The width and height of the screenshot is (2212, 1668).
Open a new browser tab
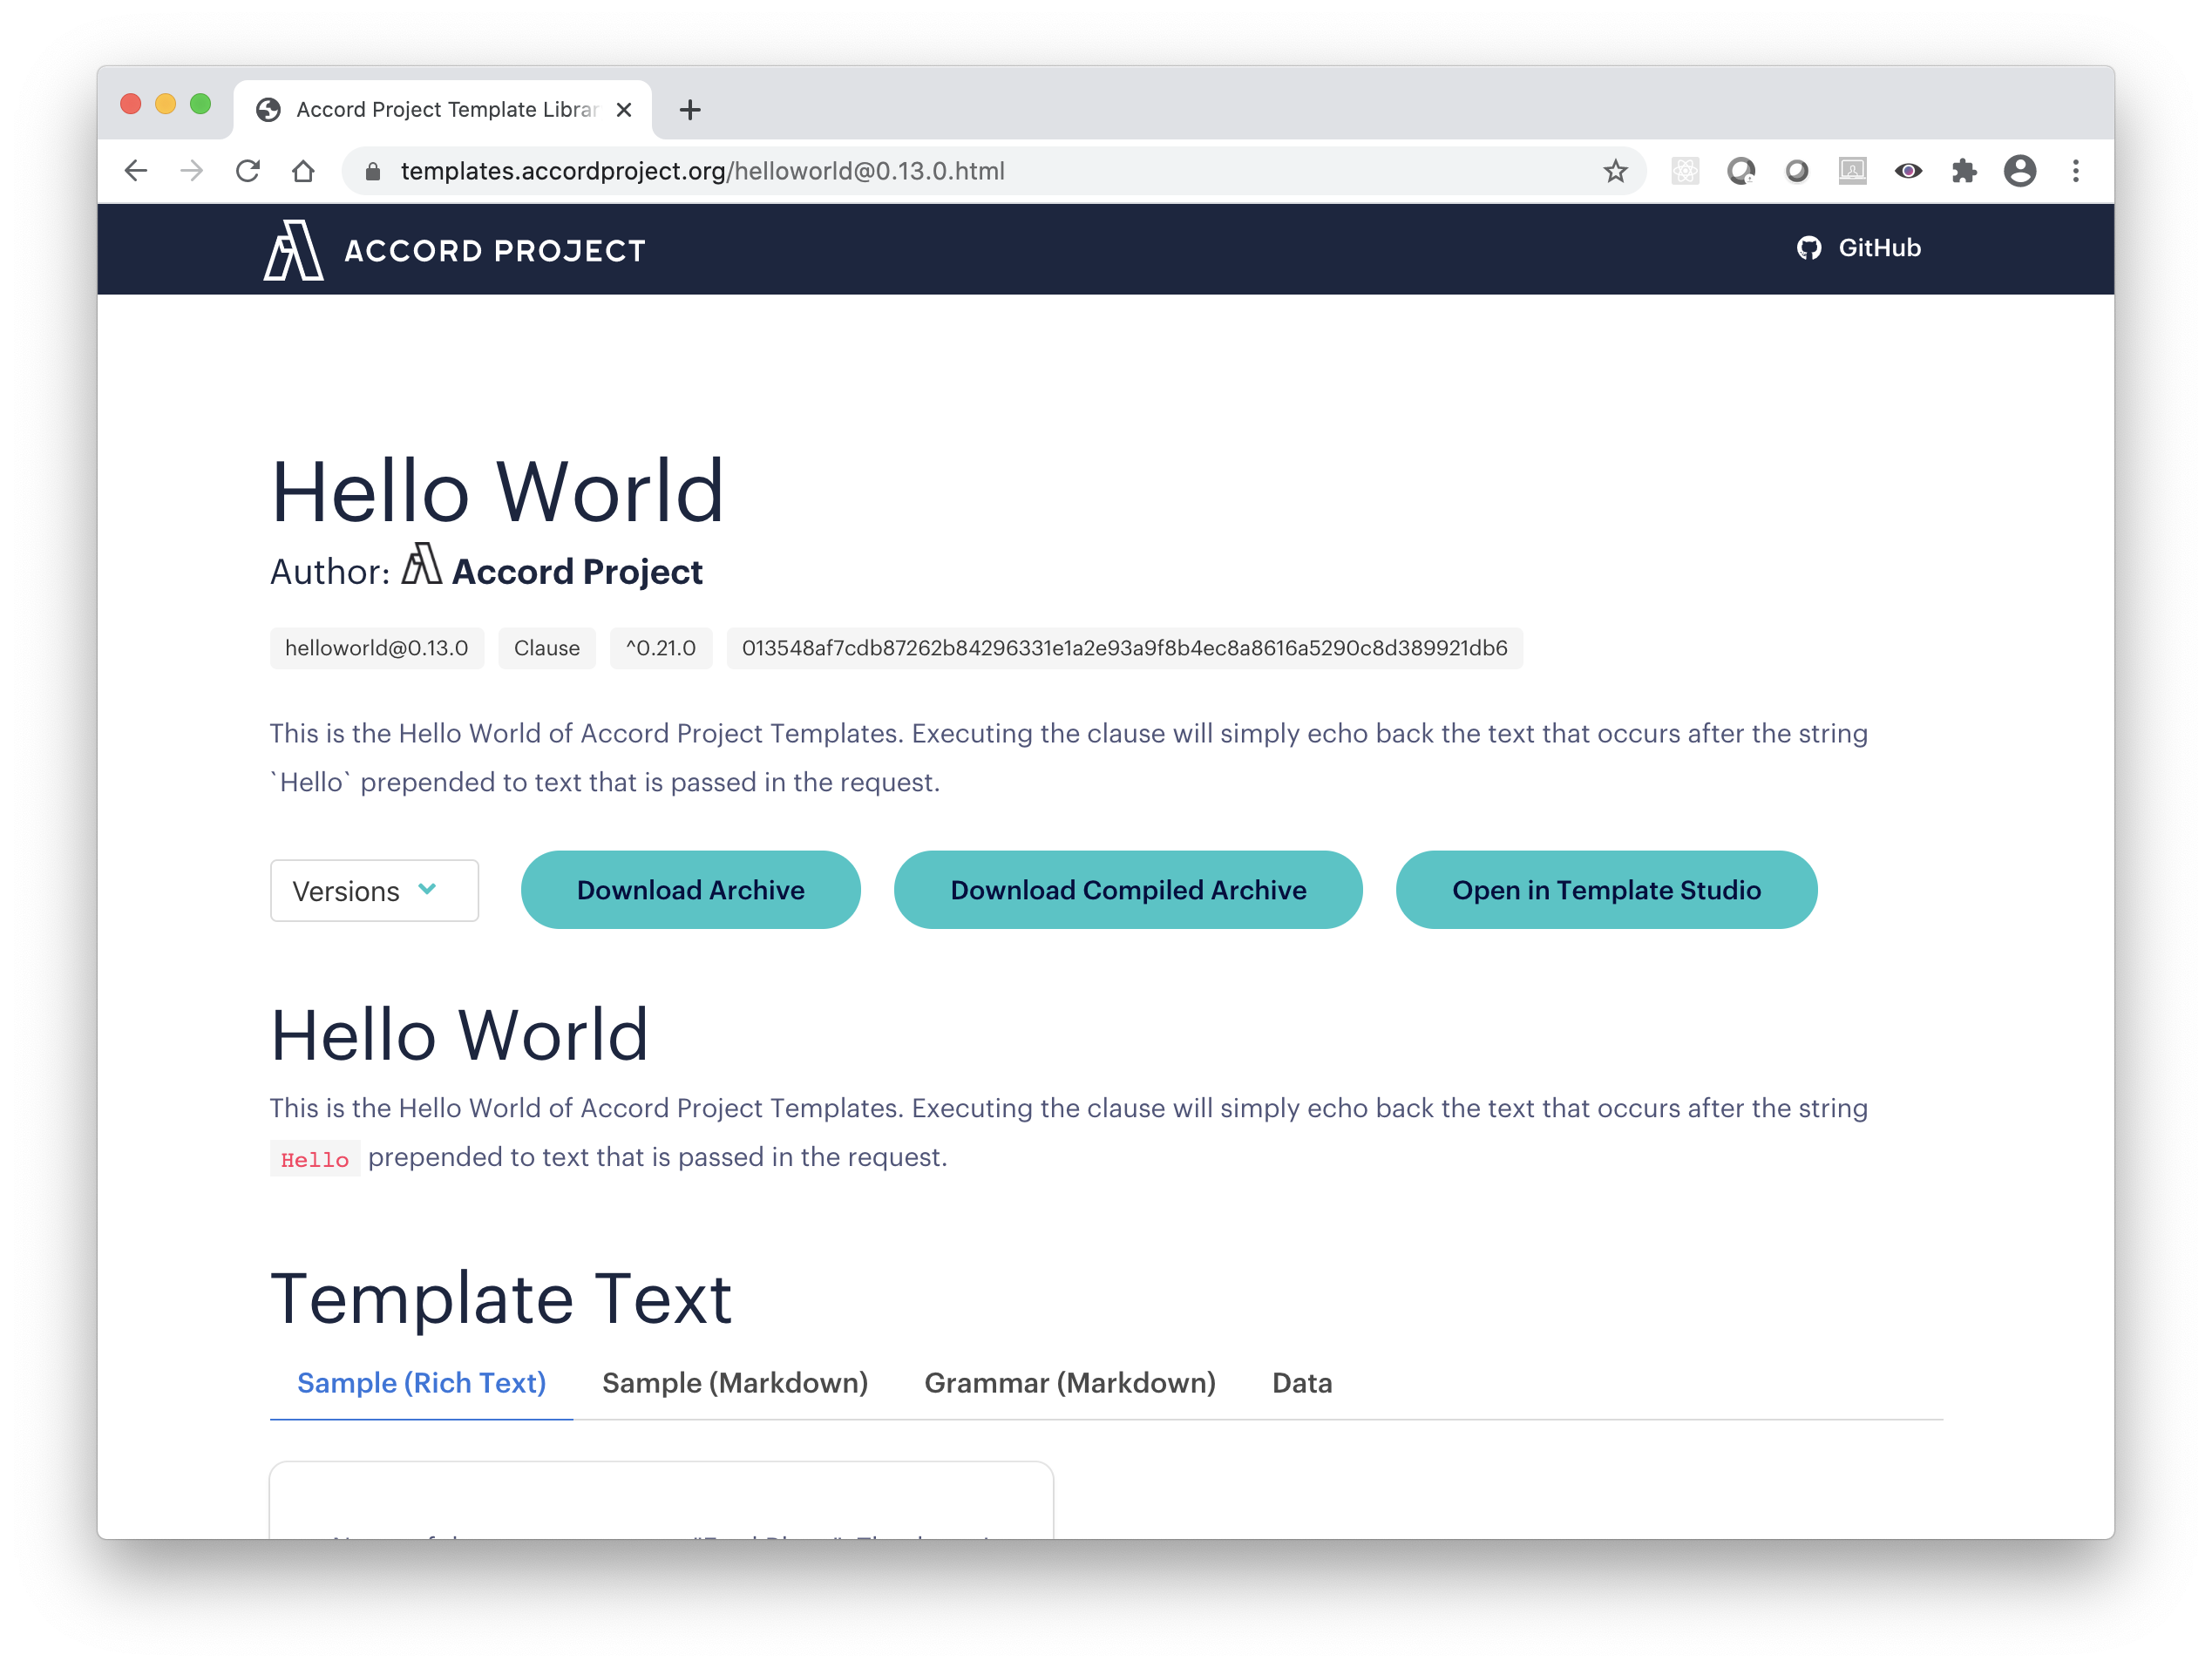pyautogui.click(x=690, y=110)
